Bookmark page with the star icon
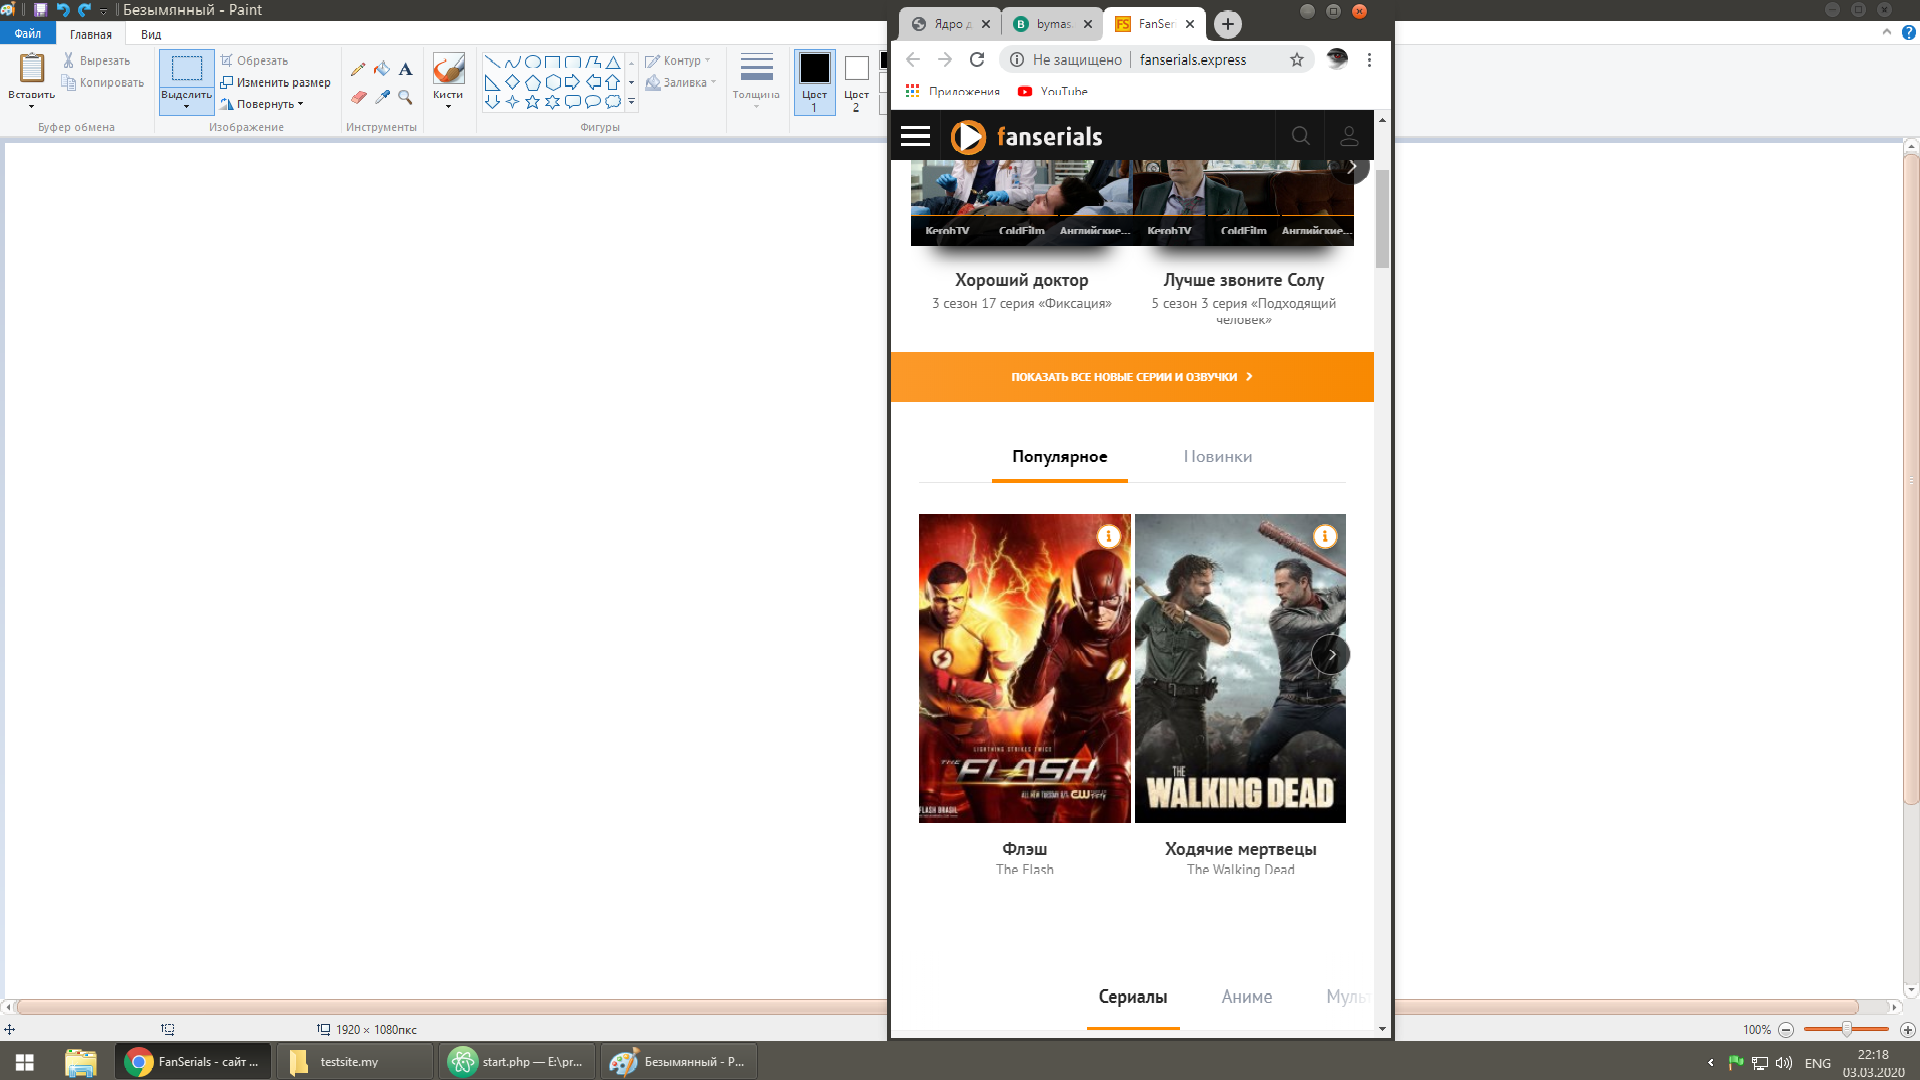The width and height of the screenshot is (1920, 1080). click(1297, 60)
